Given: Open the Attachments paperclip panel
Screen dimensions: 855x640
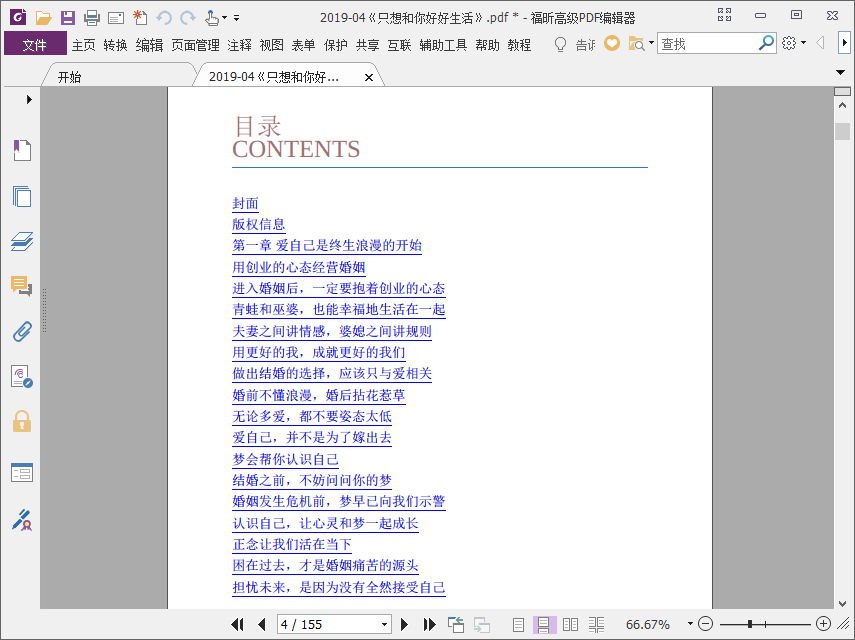Looking at the screenshot, I should pos(22,331).
